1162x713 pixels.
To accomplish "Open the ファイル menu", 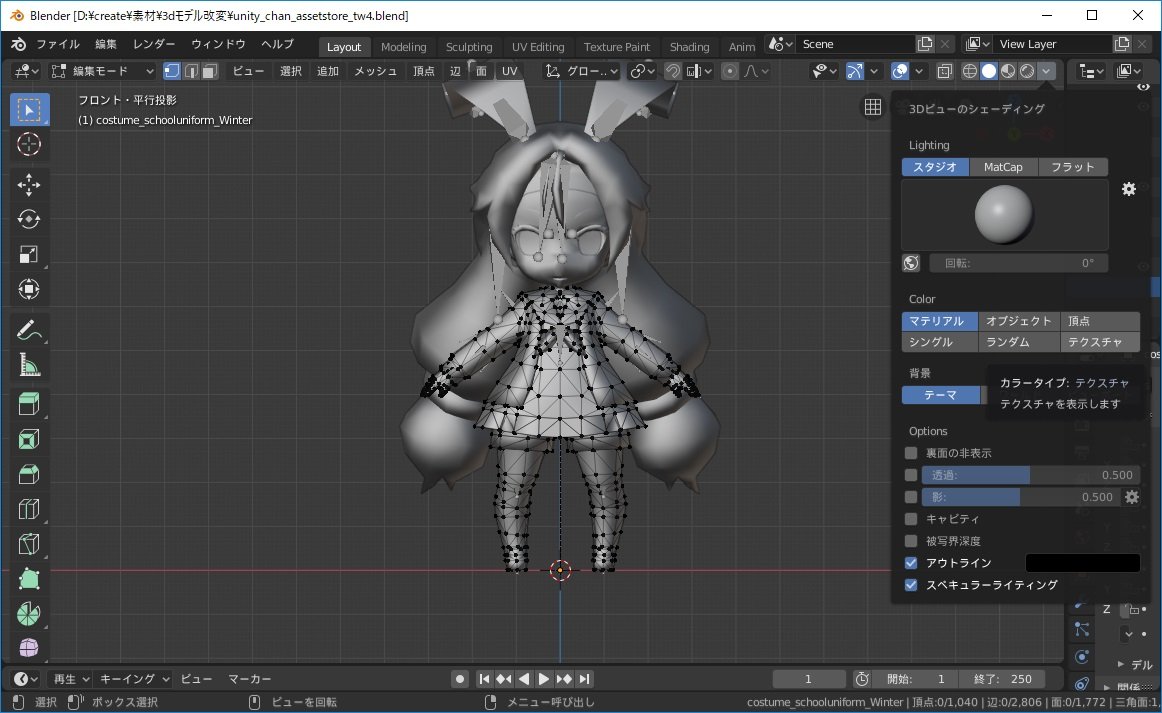I will [58, 44].
